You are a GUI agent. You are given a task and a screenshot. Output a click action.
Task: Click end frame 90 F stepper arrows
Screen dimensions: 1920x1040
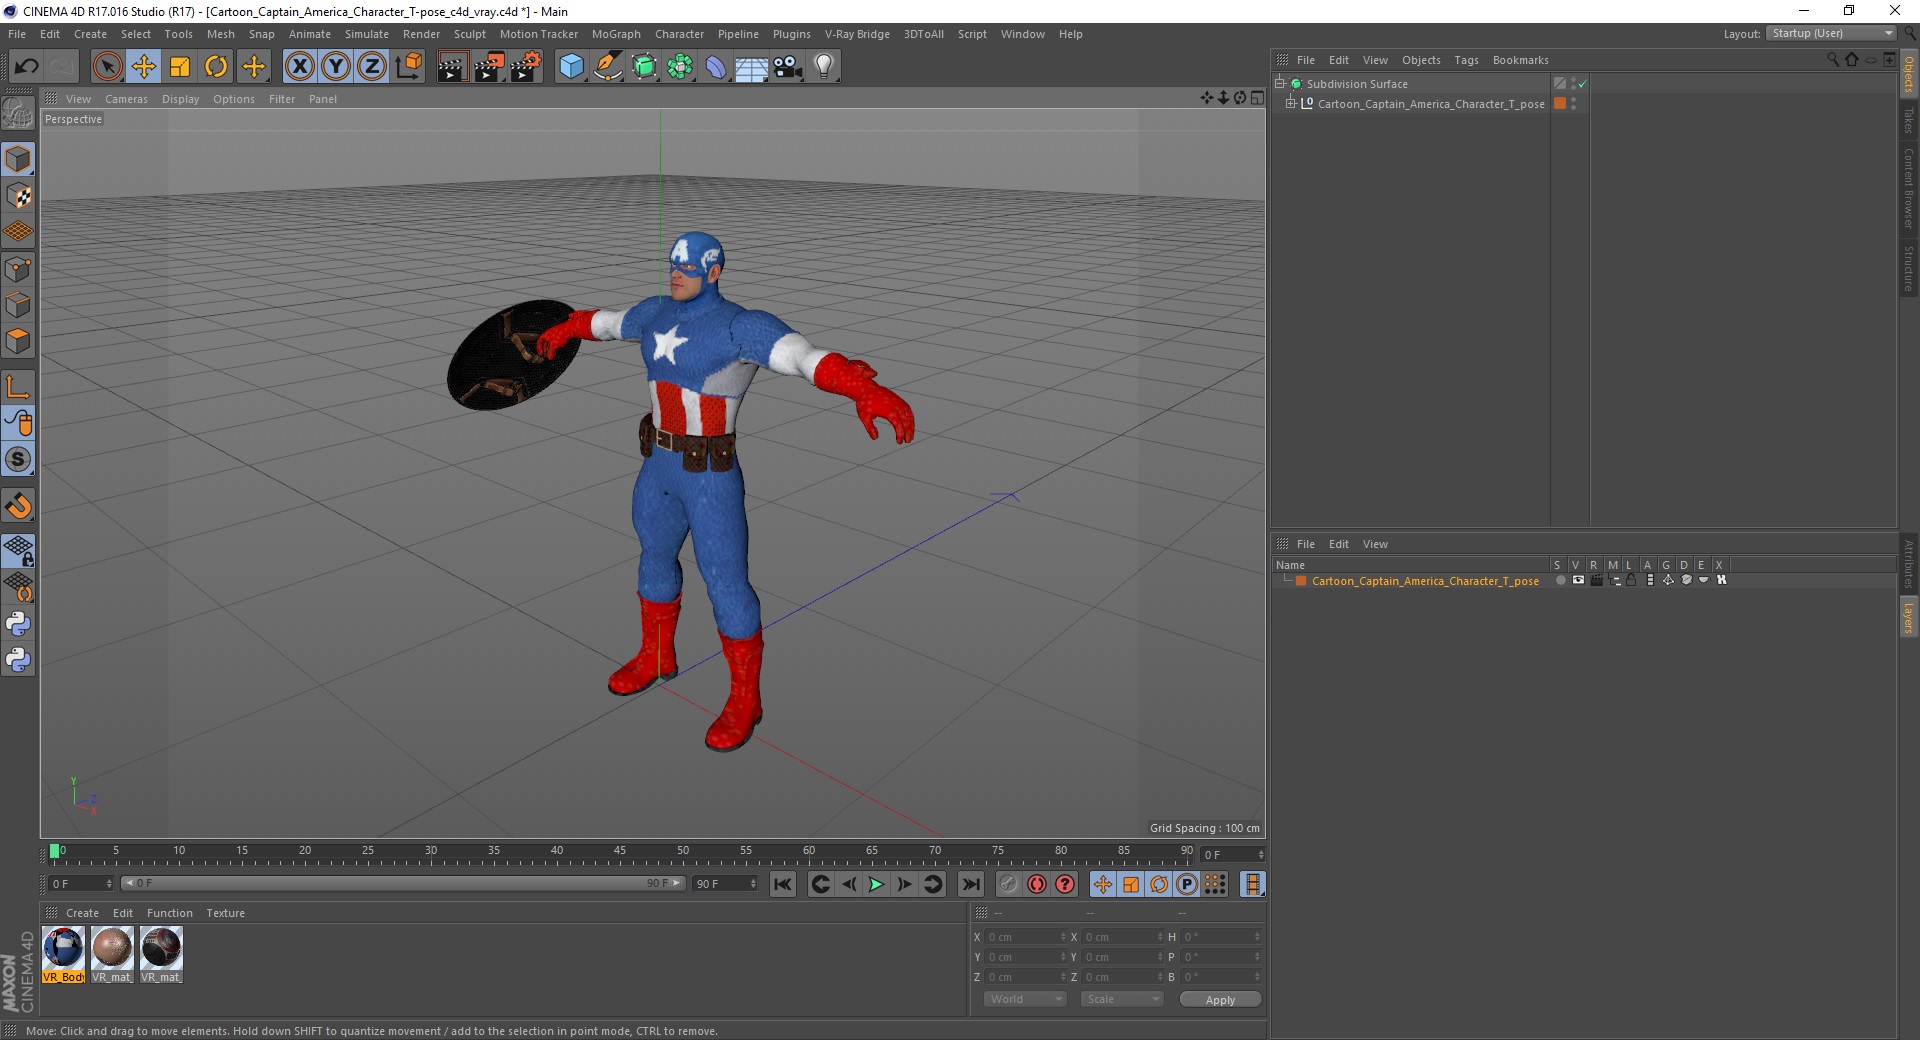[x=753, y=884]
